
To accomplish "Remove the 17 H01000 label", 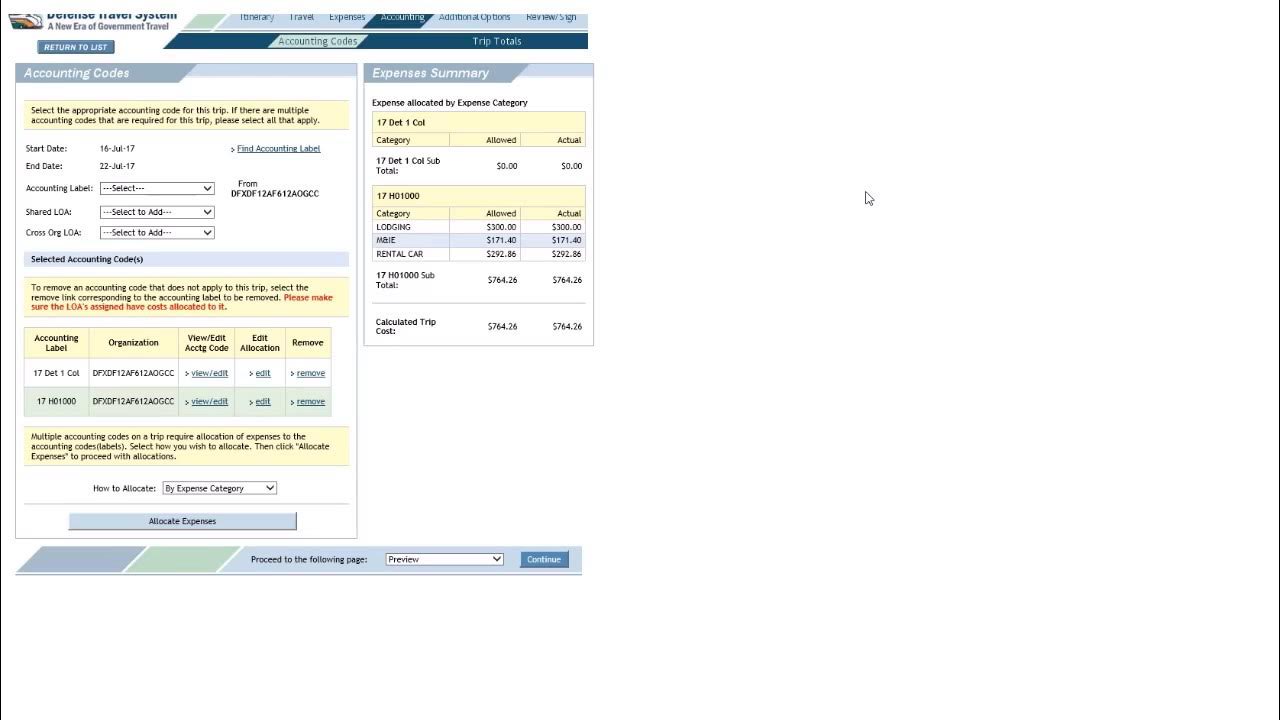I will tap(311, 402).
